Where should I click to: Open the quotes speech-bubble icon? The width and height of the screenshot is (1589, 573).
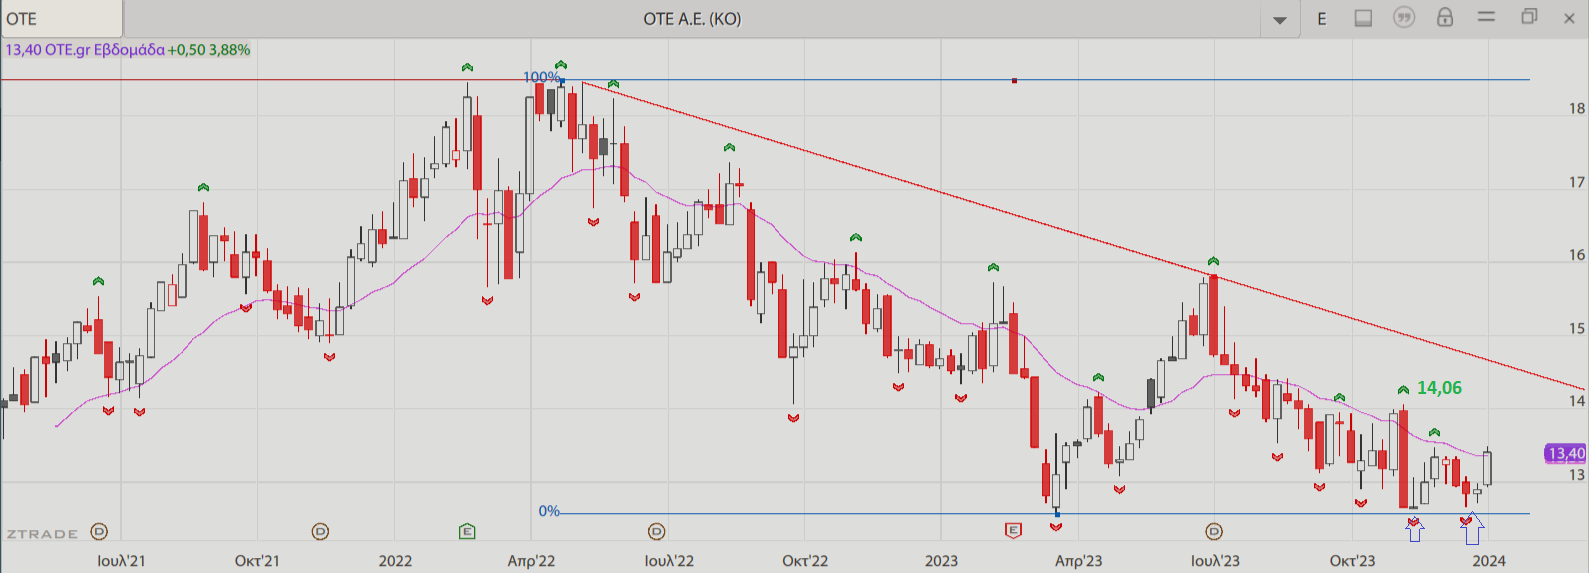tap(1404, 18)
